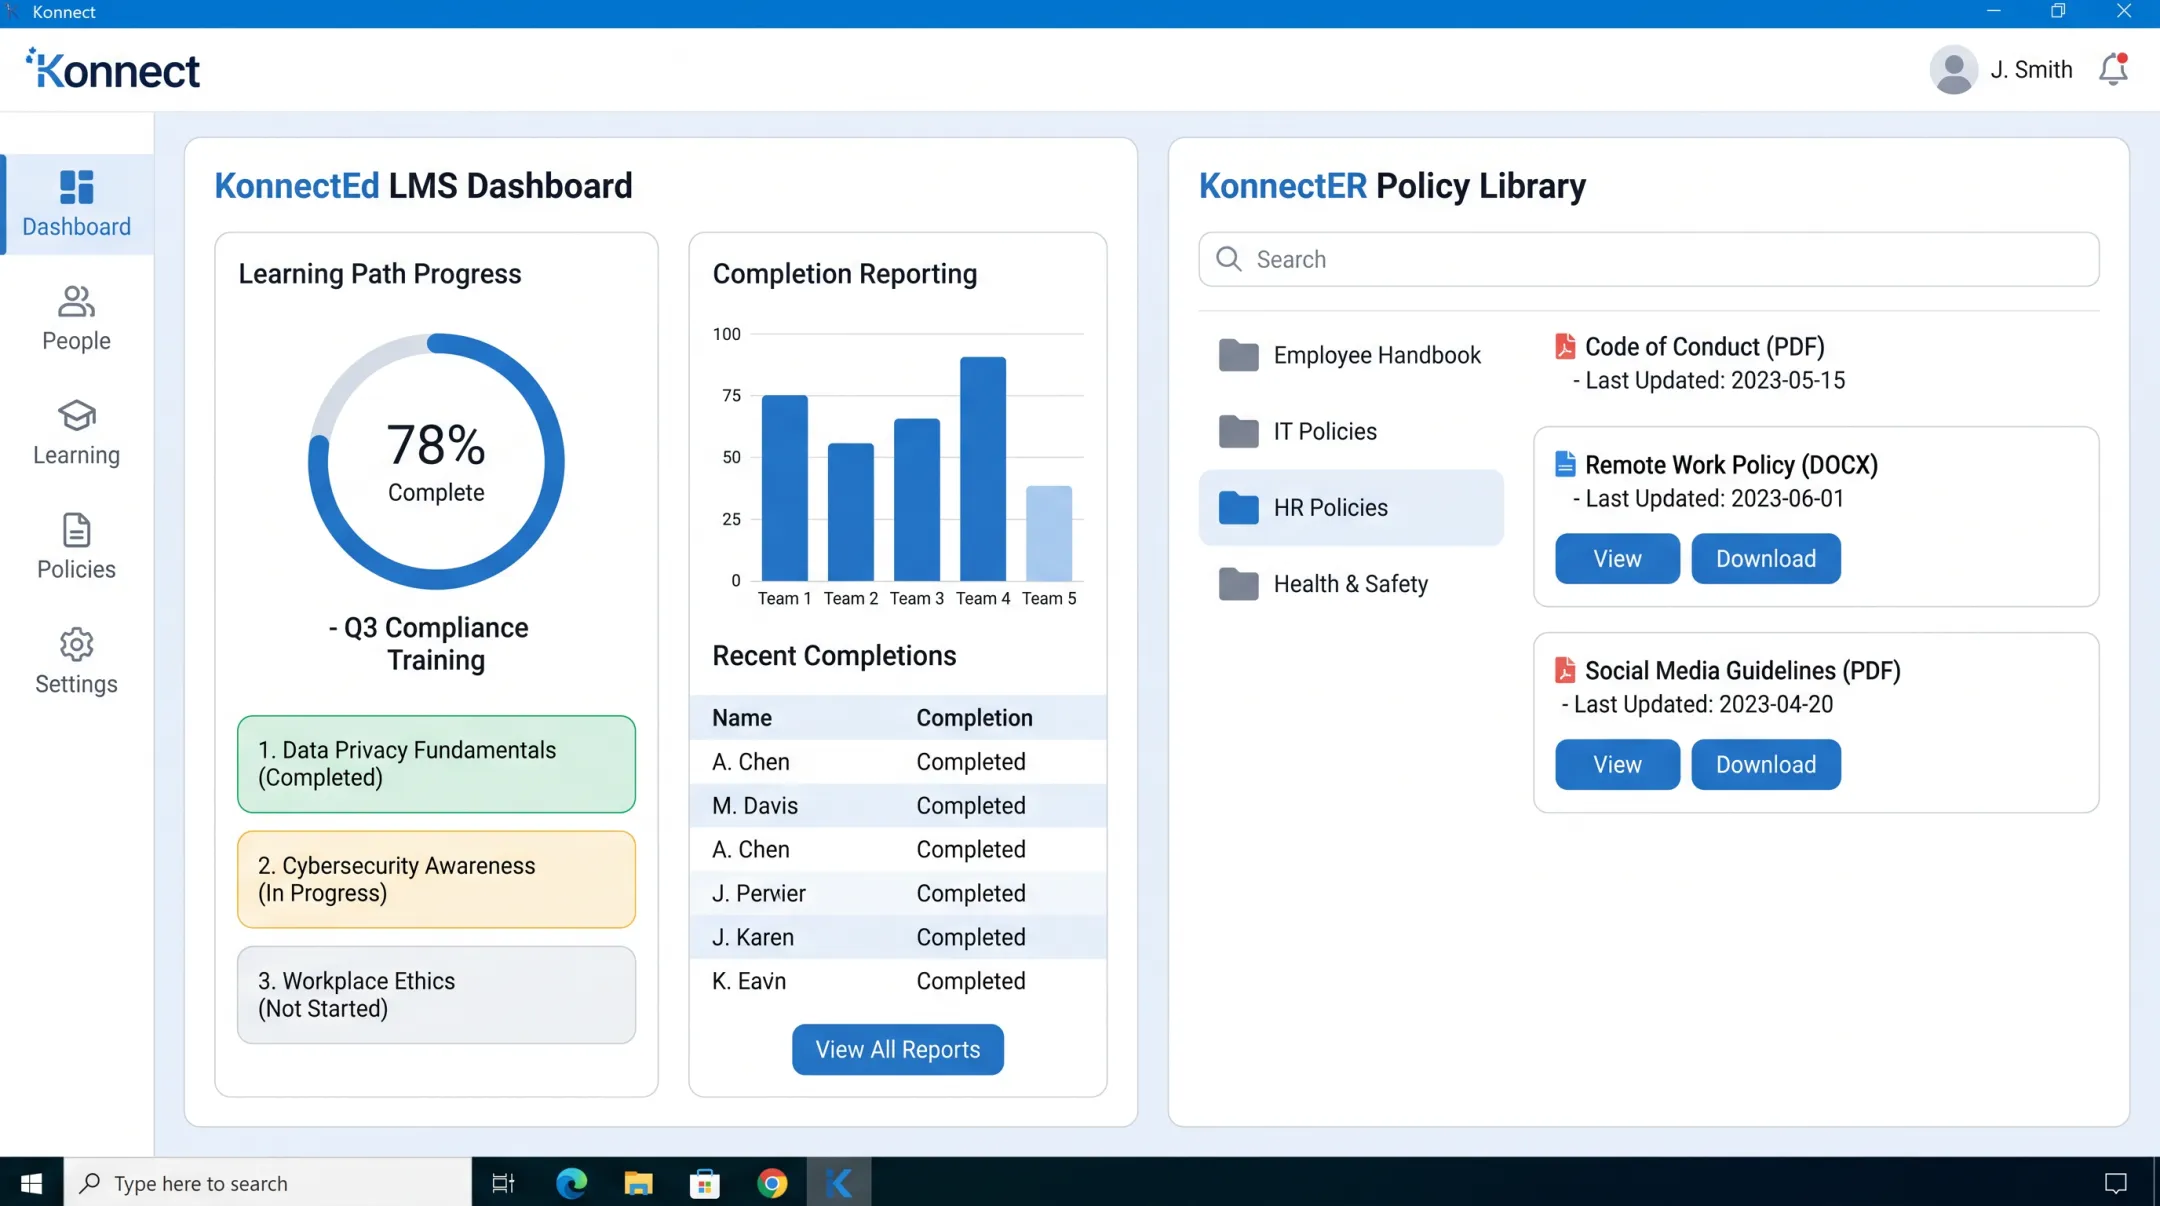Click the Team 3 chart bar
Screen dimensions: 2160x1206
point(917,499)
